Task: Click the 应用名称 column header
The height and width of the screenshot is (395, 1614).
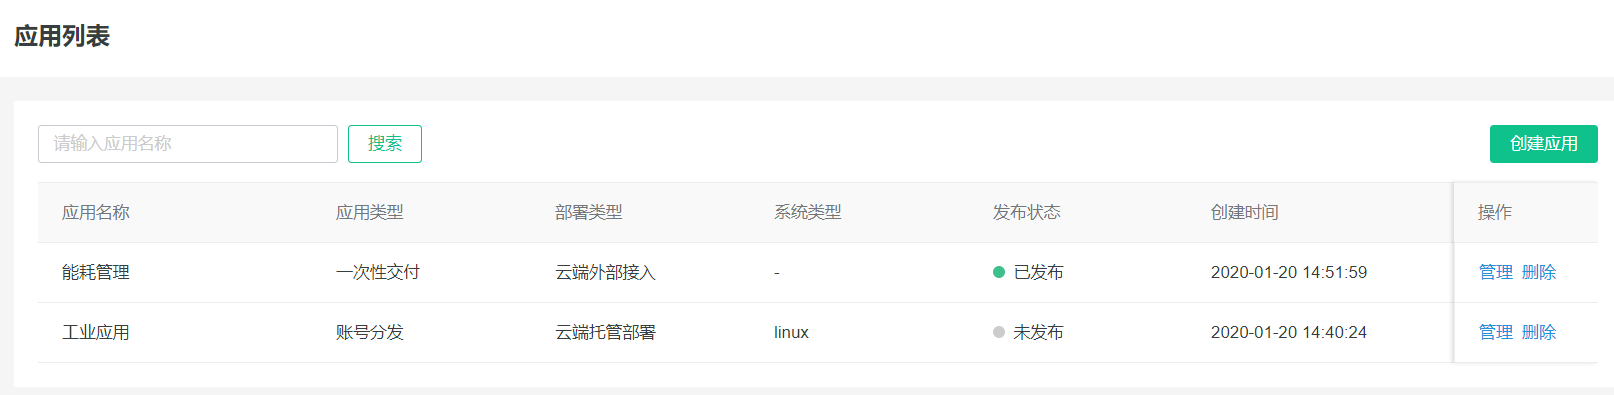Action: [96, 212]
